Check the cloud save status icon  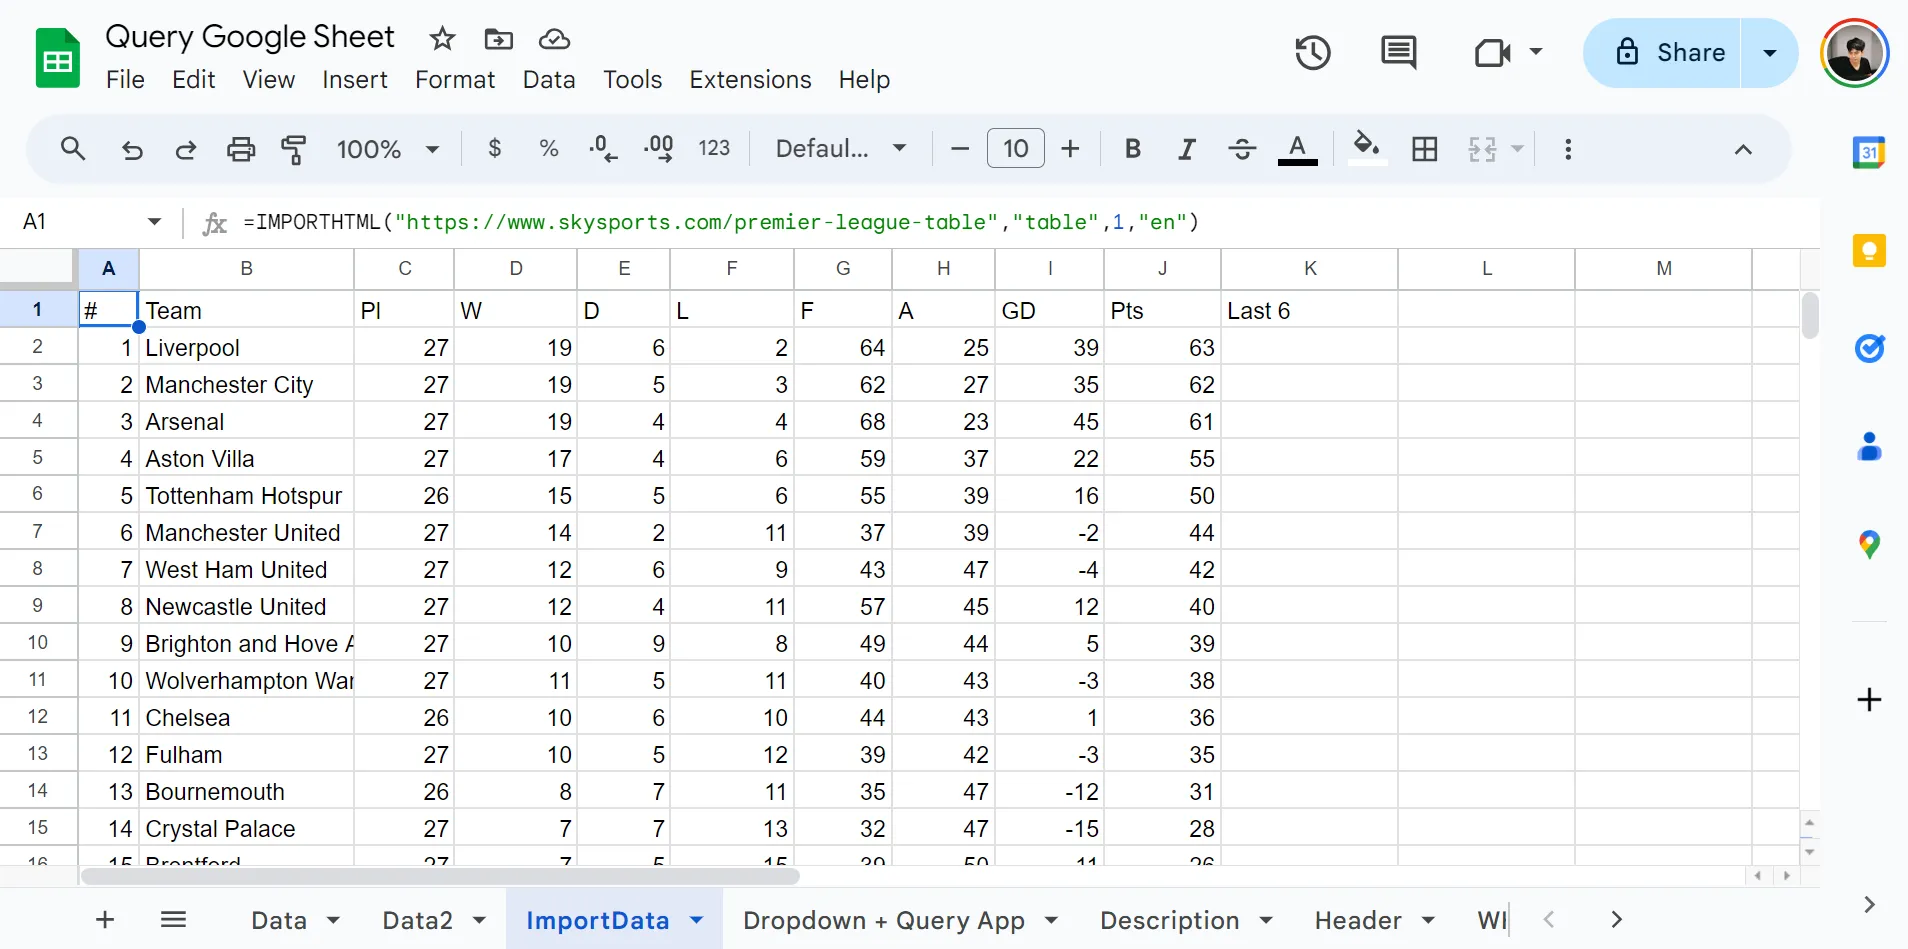(554, 39)
